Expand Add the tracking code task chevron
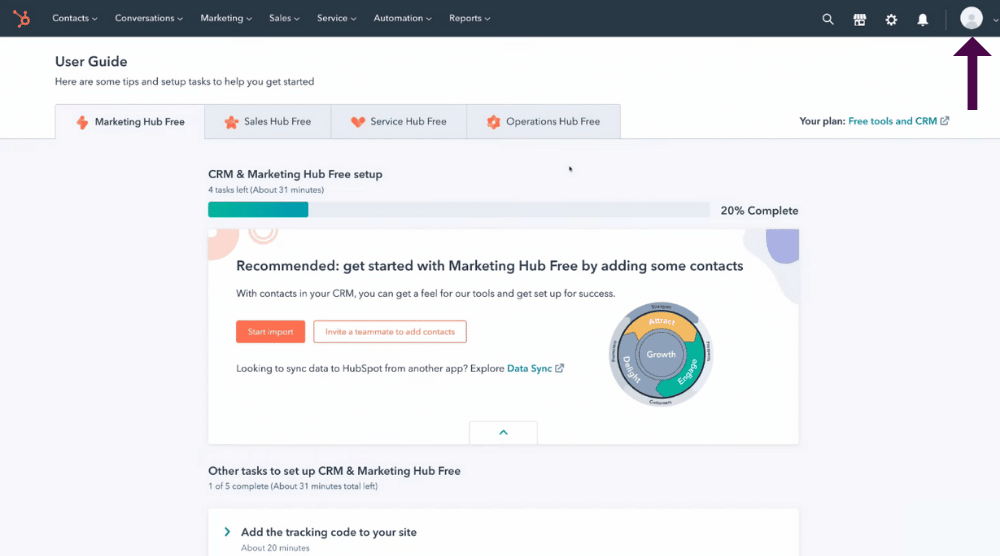Viewport: 1000px width, 556px height. [x=227, y=532]
